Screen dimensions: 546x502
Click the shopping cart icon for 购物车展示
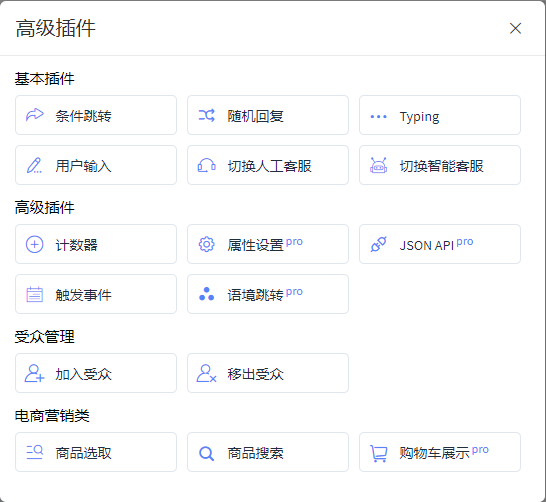(379, 453)
